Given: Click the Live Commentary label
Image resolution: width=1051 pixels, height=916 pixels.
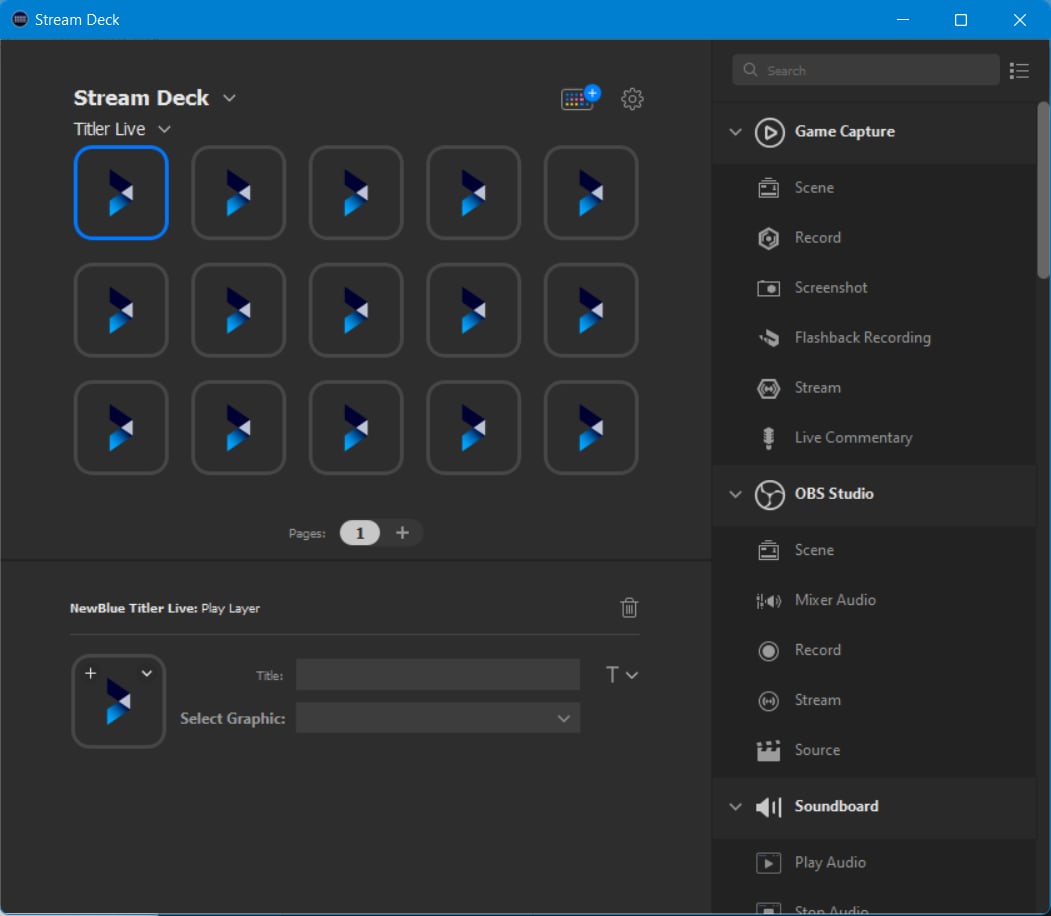Looking at the screenshot, I should tap(853, 438).
